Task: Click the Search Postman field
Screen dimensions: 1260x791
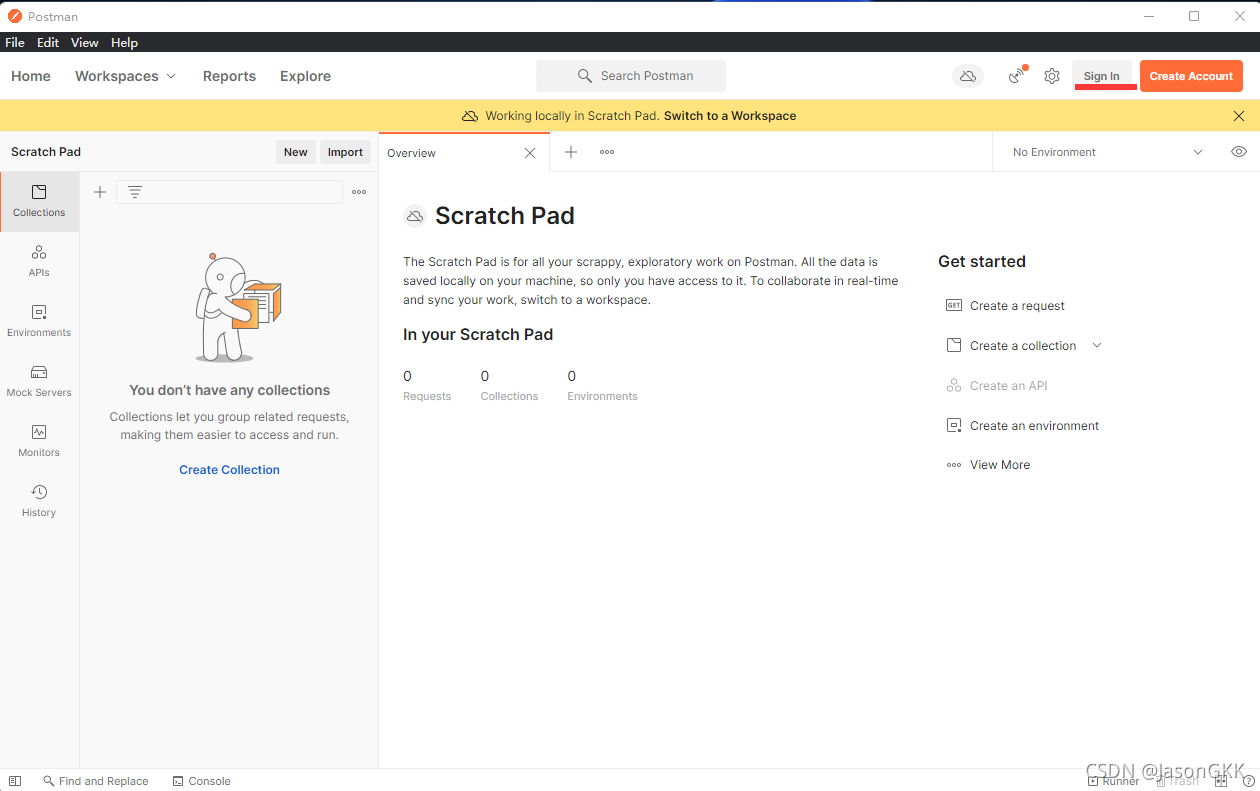Action: click(631, 76)
